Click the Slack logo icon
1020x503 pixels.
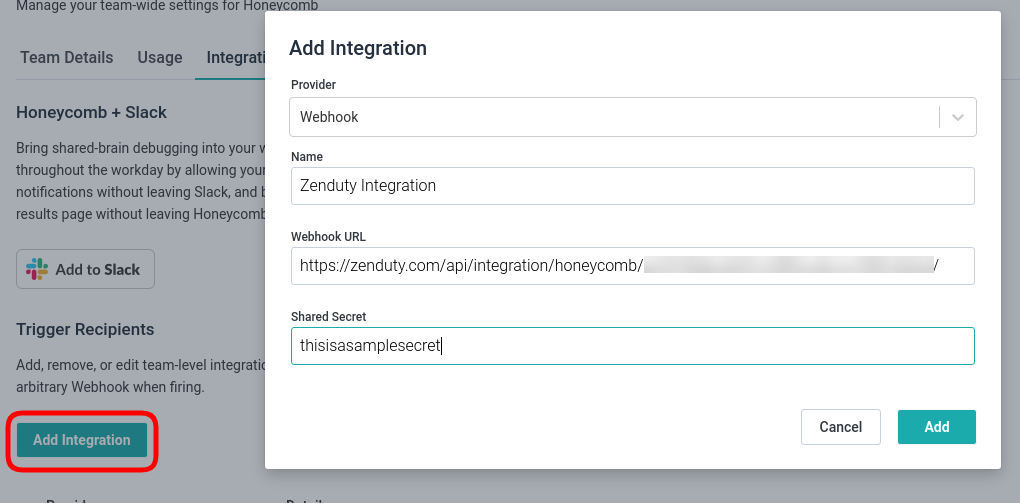point(37,269)
